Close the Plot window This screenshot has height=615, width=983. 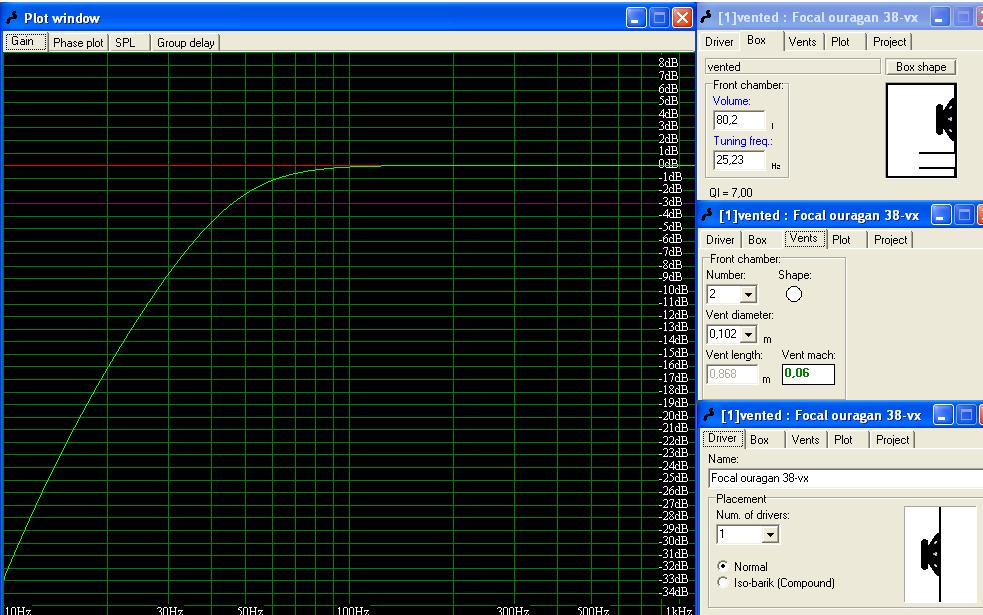click(x=682, y=18)
